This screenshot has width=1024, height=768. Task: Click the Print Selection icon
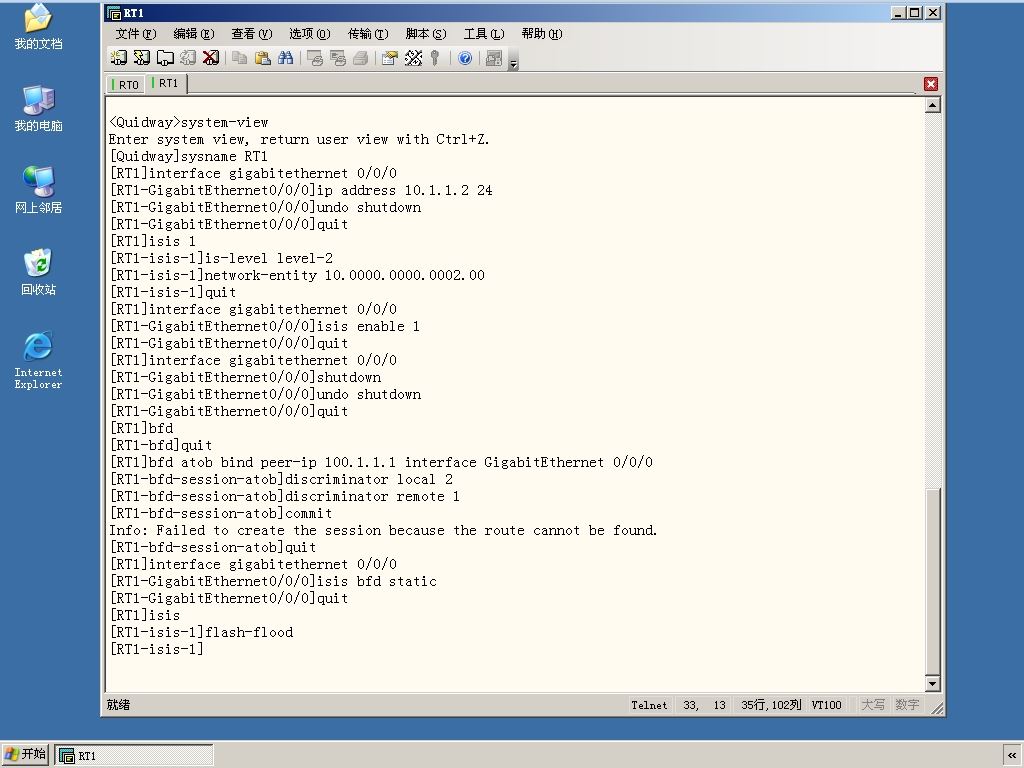tap(338, 58)
